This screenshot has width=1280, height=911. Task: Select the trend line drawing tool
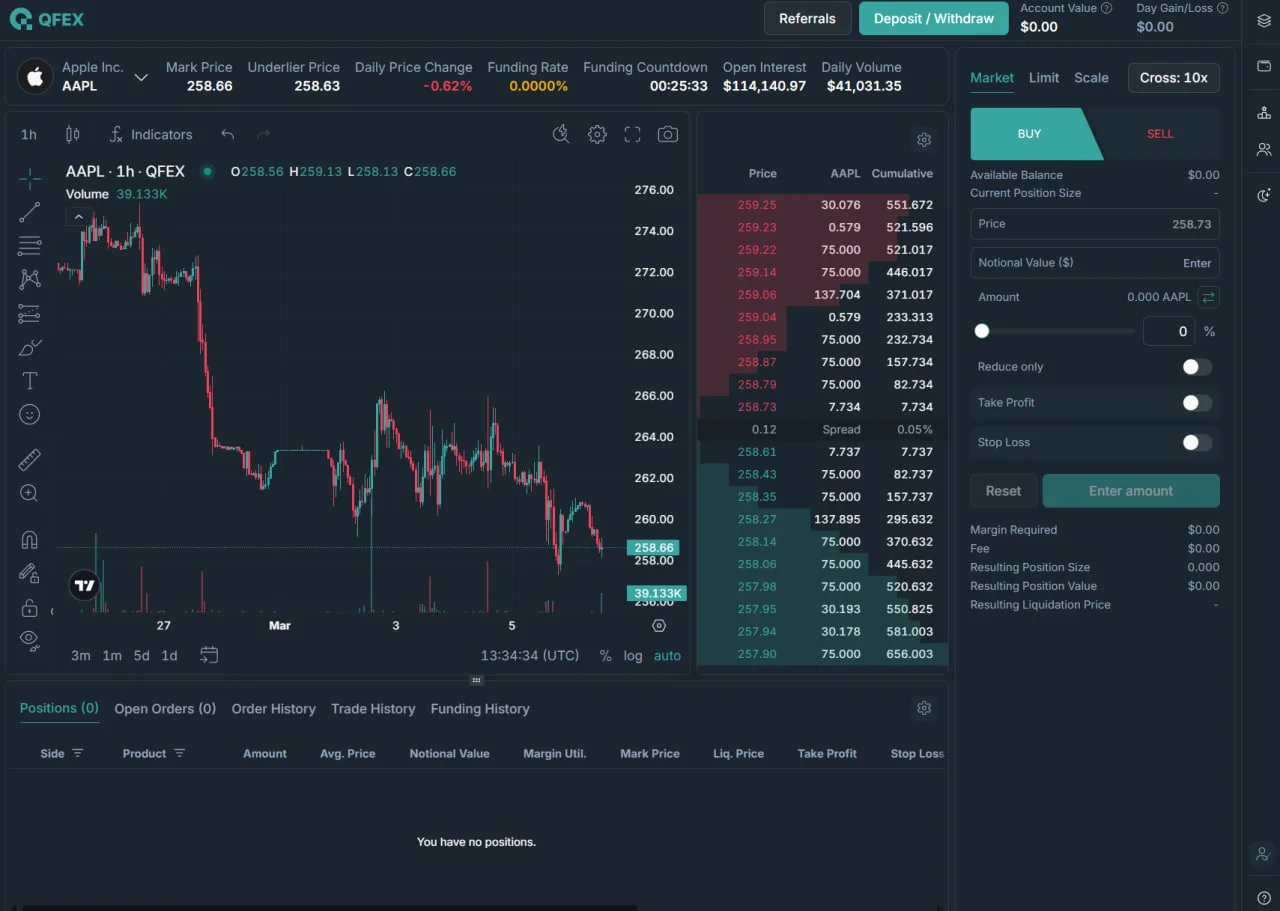pyautogui.click(x=30, y=212)
